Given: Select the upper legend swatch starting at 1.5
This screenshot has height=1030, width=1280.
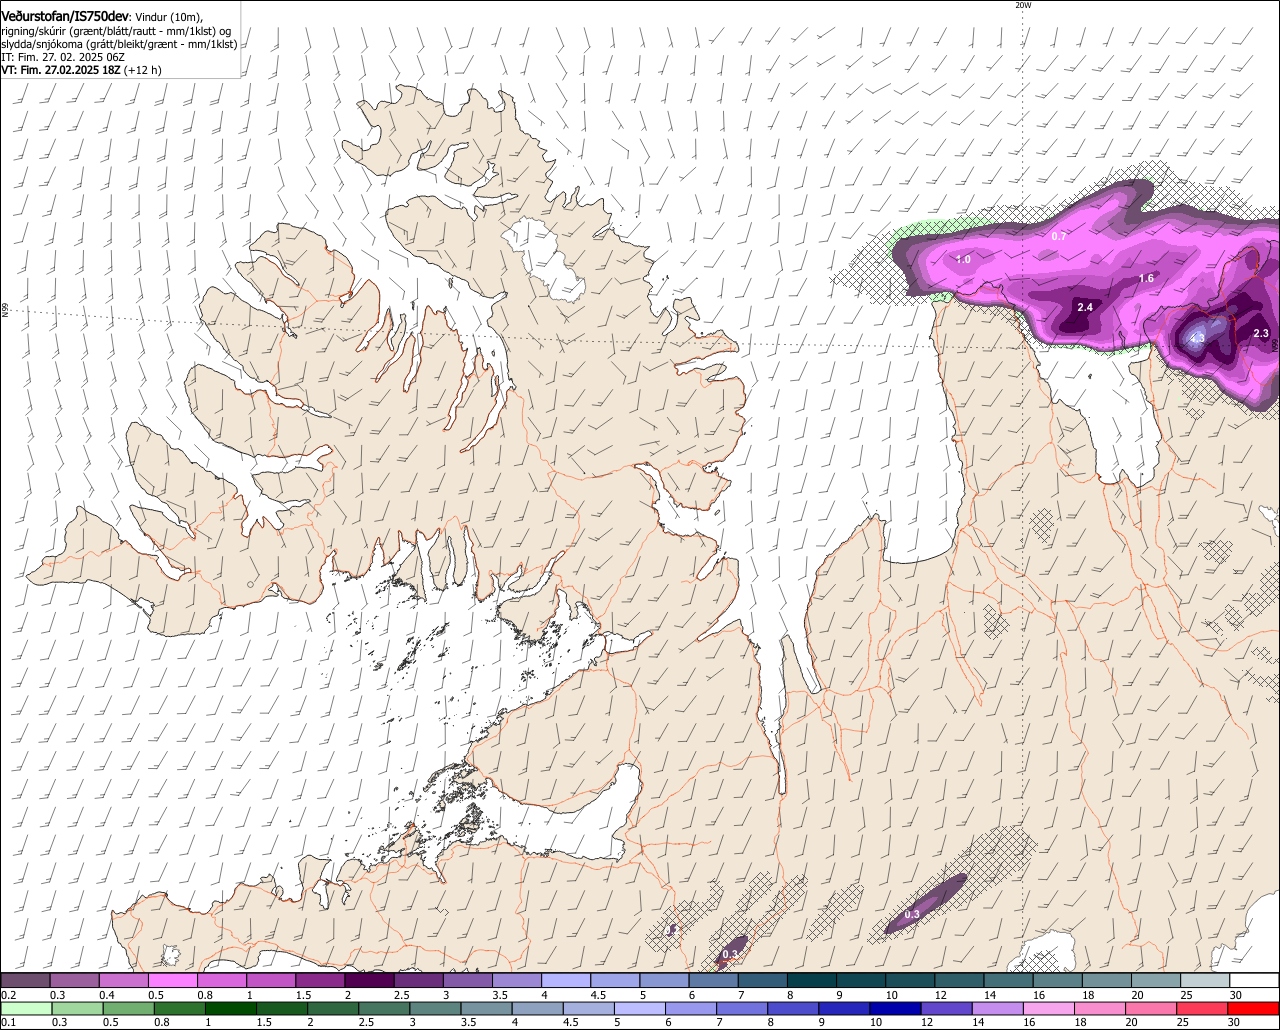Looking at the screenshot, I should pyautogui.click(x=320, y=981).
